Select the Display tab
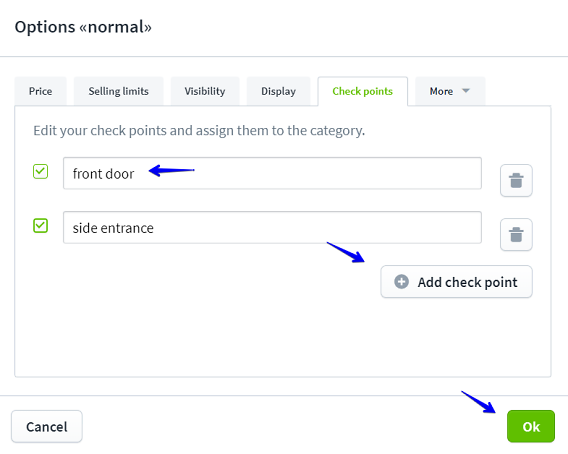The image size is (568, 454). 278,91
